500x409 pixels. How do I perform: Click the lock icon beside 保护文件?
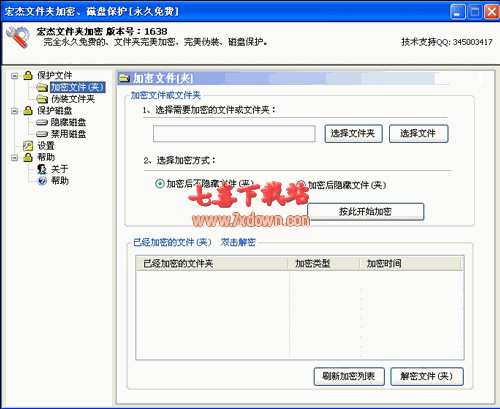(28, 75)
